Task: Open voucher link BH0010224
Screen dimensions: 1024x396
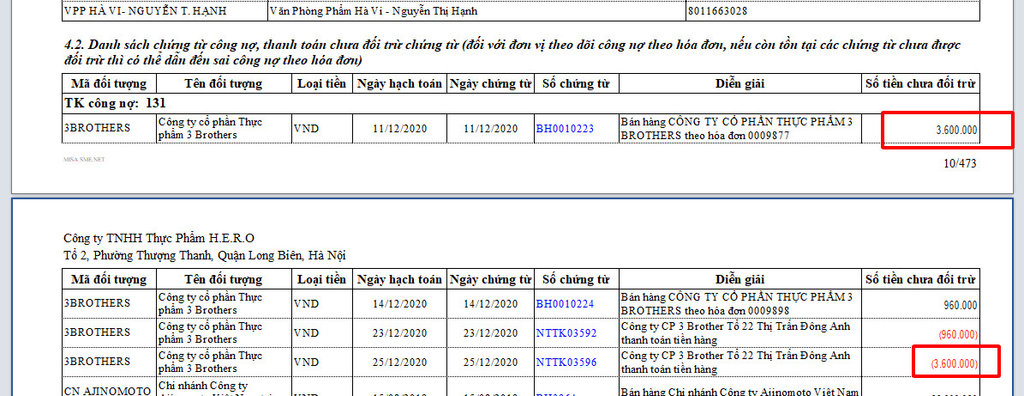Action: coord(565,304)
